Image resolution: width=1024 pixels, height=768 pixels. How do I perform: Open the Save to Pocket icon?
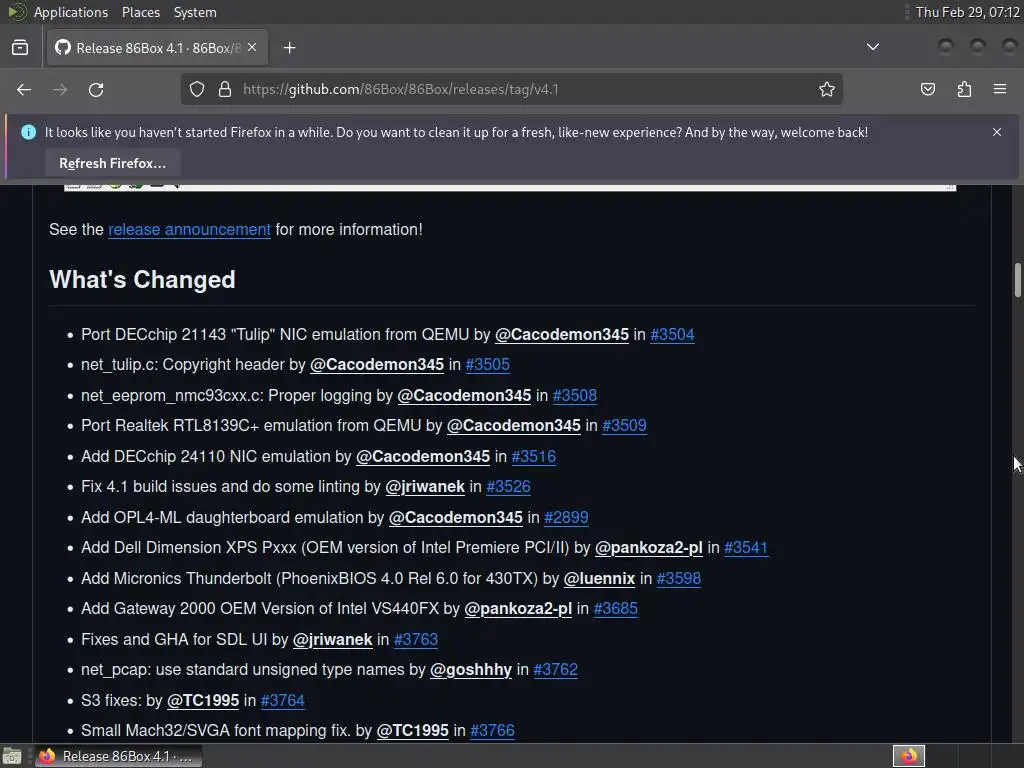(928, 89)
